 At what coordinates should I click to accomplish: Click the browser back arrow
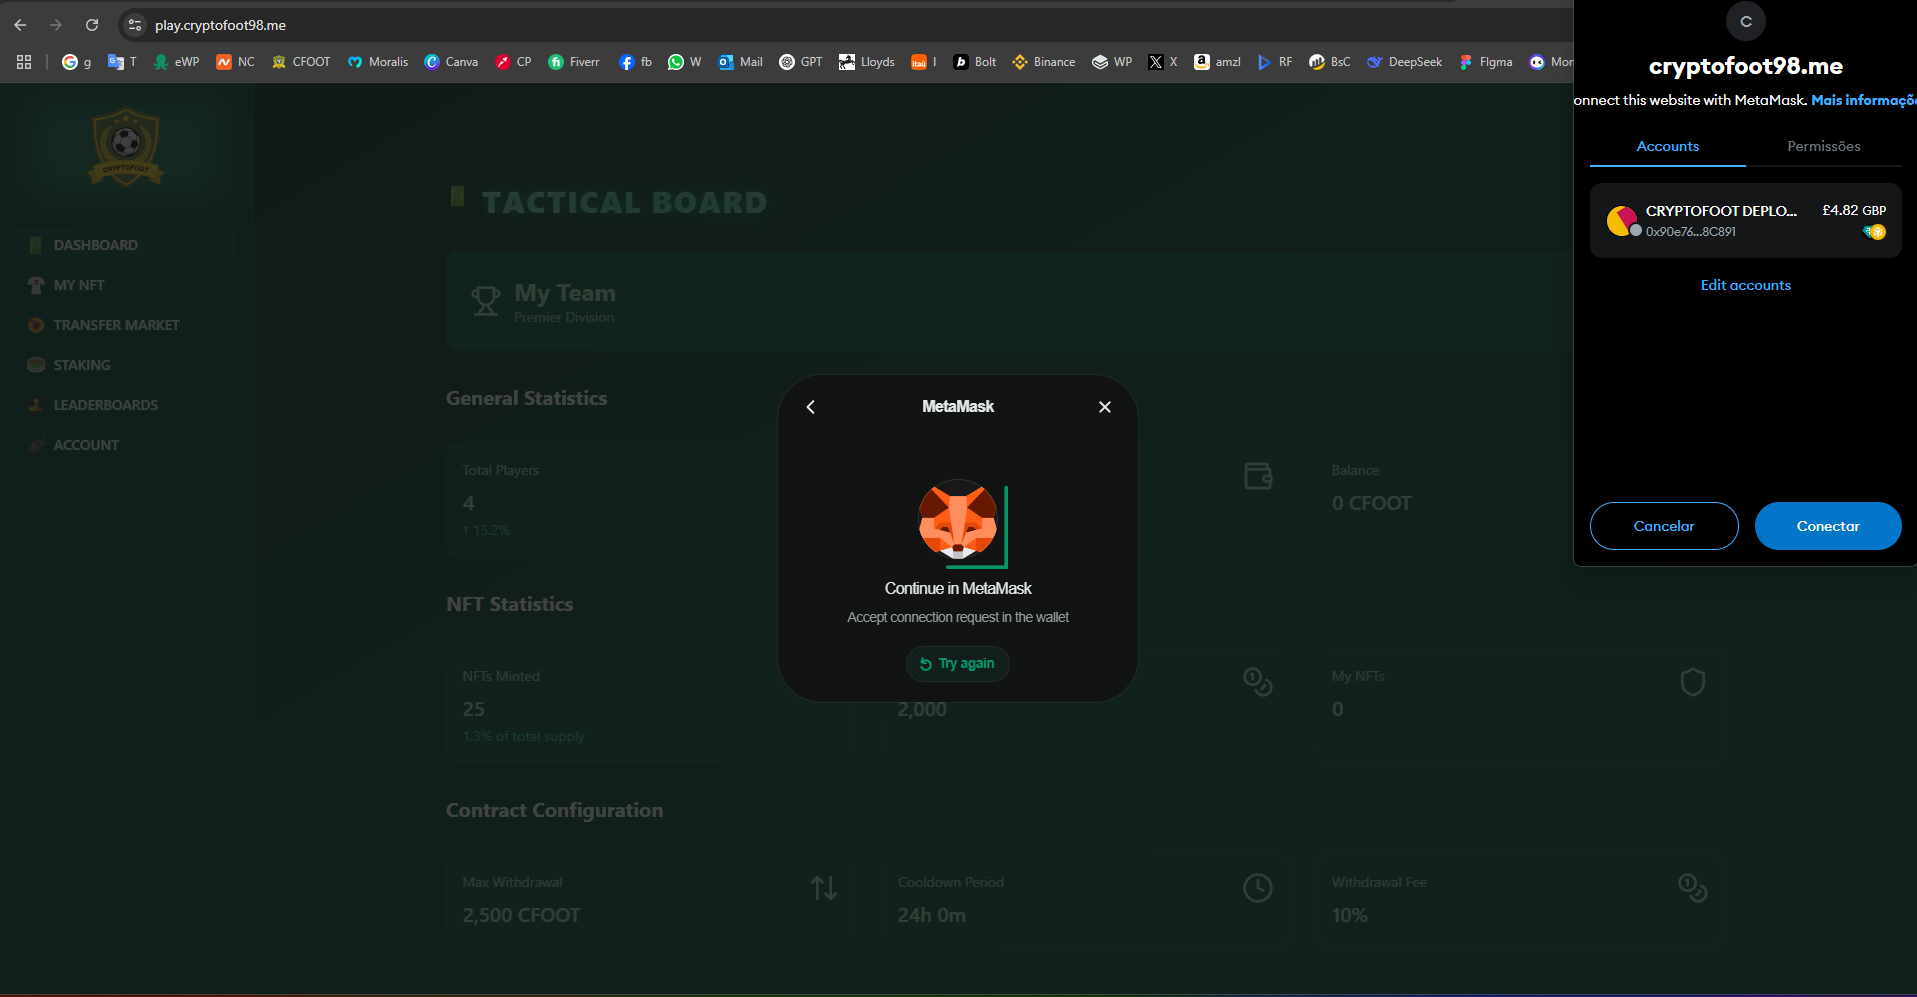[20, 25]
